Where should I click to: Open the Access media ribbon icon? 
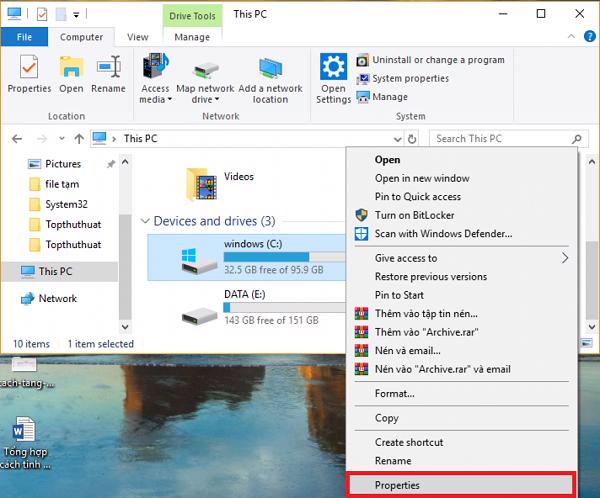pos(155,68)
